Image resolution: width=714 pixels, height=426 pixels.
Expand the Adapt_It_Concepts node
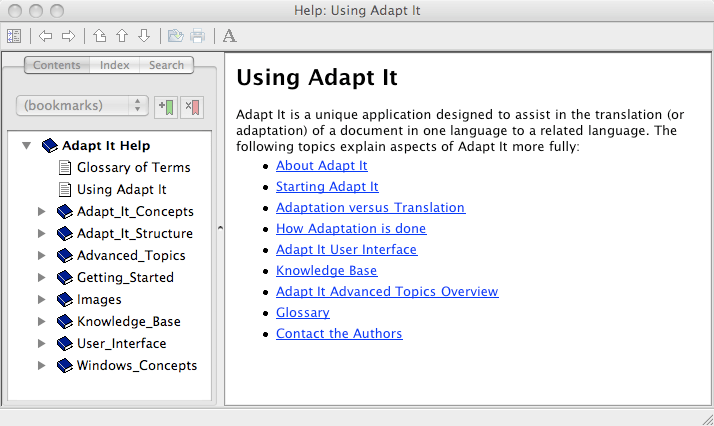41,212
